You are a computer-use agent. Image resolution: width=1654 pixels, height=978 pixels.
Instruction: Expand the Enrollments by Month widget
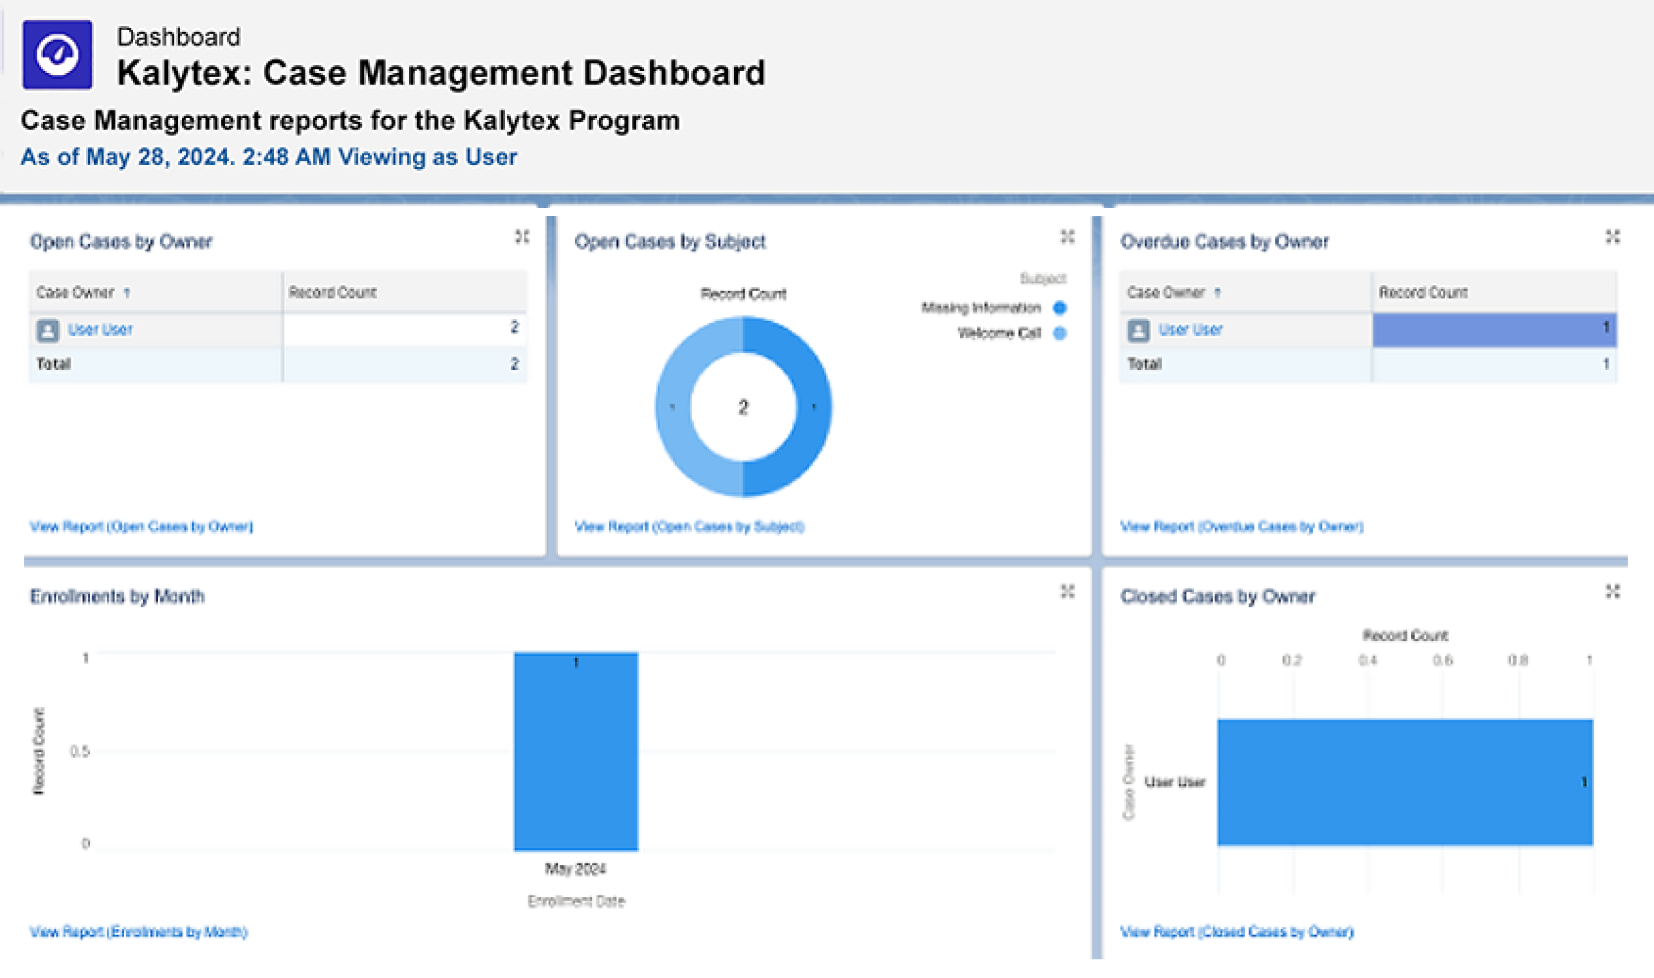point(1067,592)
